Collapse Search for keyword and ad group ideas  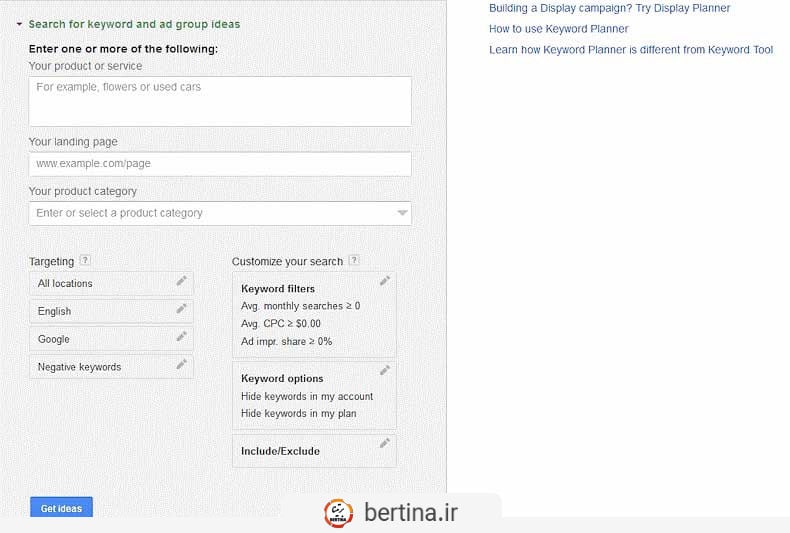(19, 24)
